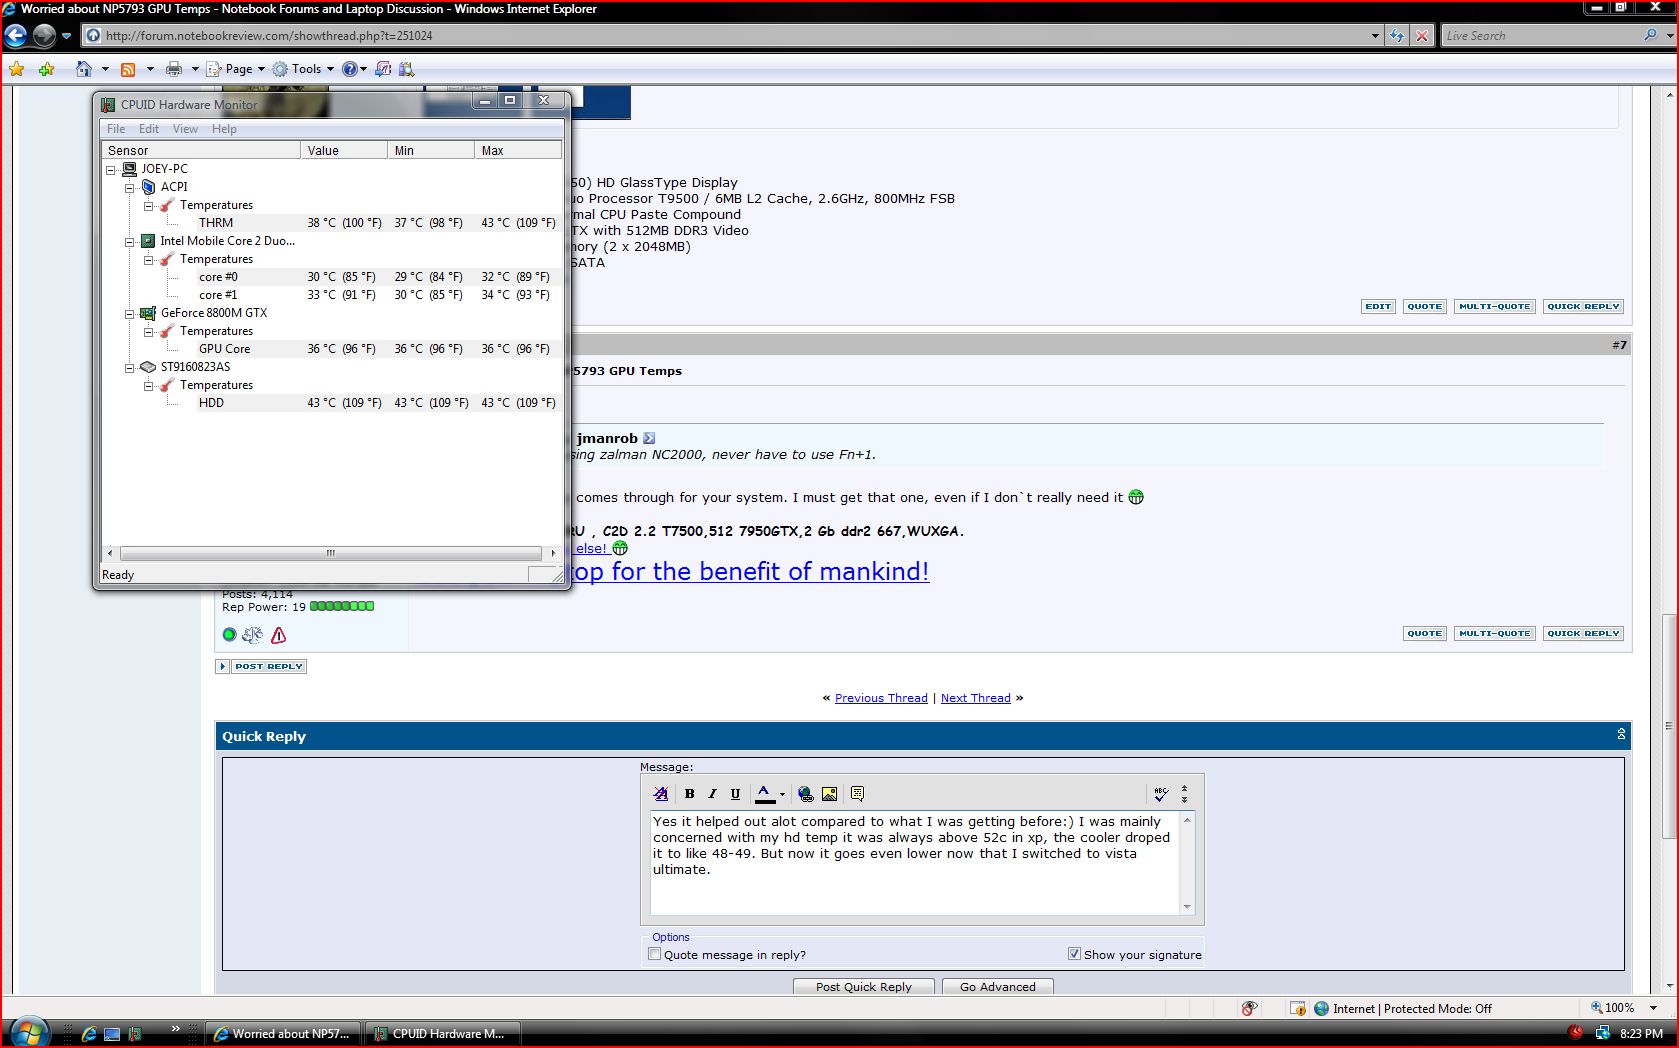Switch to the Worried about NP57 taskbar window
Viewport: 1679px width, 1048px height.
tap(283, 1034)
